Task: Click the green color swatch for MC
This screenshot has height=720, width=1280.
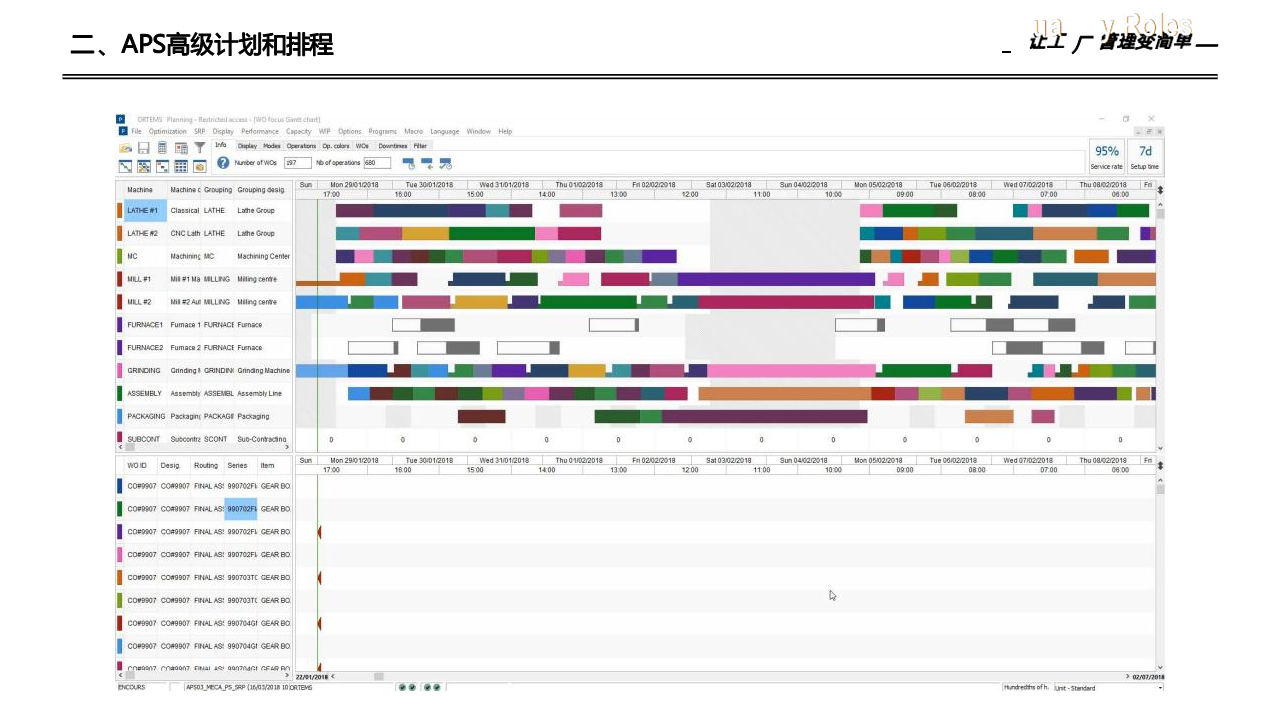Action: [120, 256]
